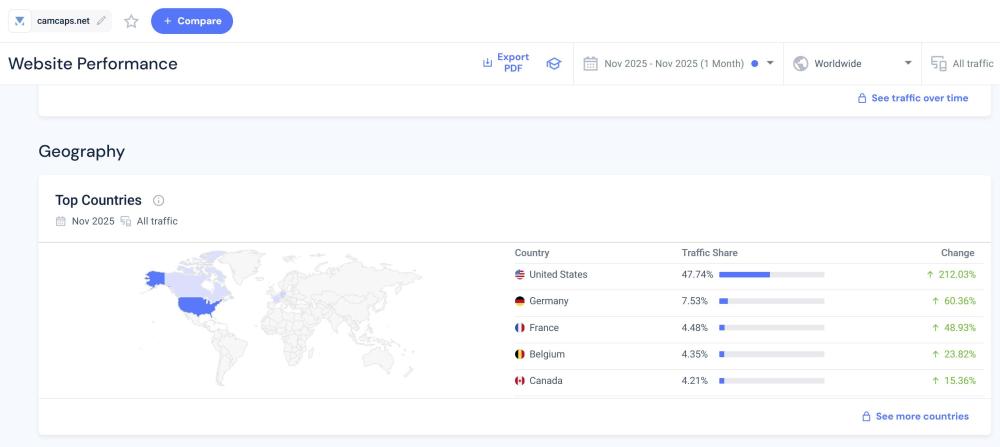Click the Export PDF button
Viewport: 1000px width, 447px height.
(x=506, y=63)
